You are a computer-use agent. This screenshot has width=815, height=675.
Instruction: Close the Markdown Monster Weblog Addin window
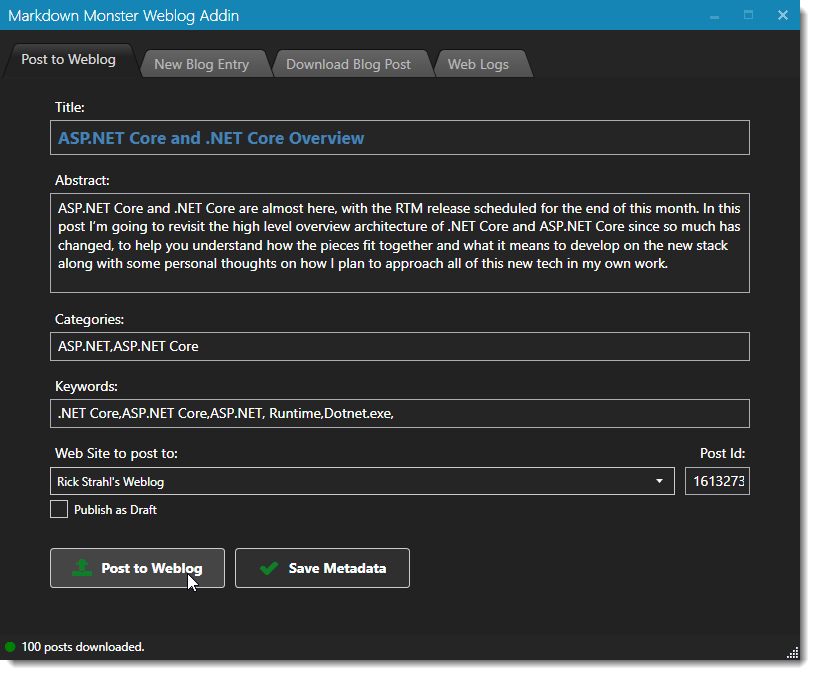point(783,15)
